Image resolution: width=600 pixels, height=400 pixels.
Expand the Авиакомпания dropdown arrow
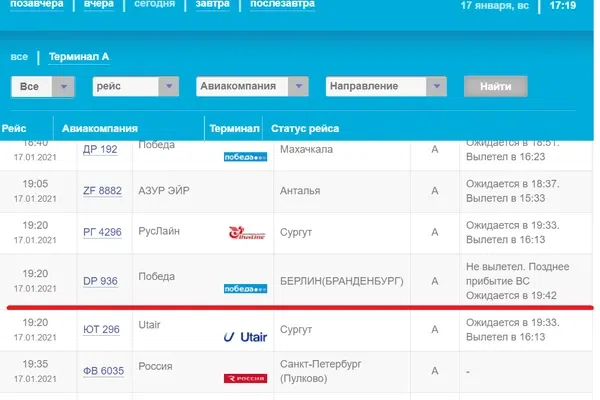click(298, 87)
